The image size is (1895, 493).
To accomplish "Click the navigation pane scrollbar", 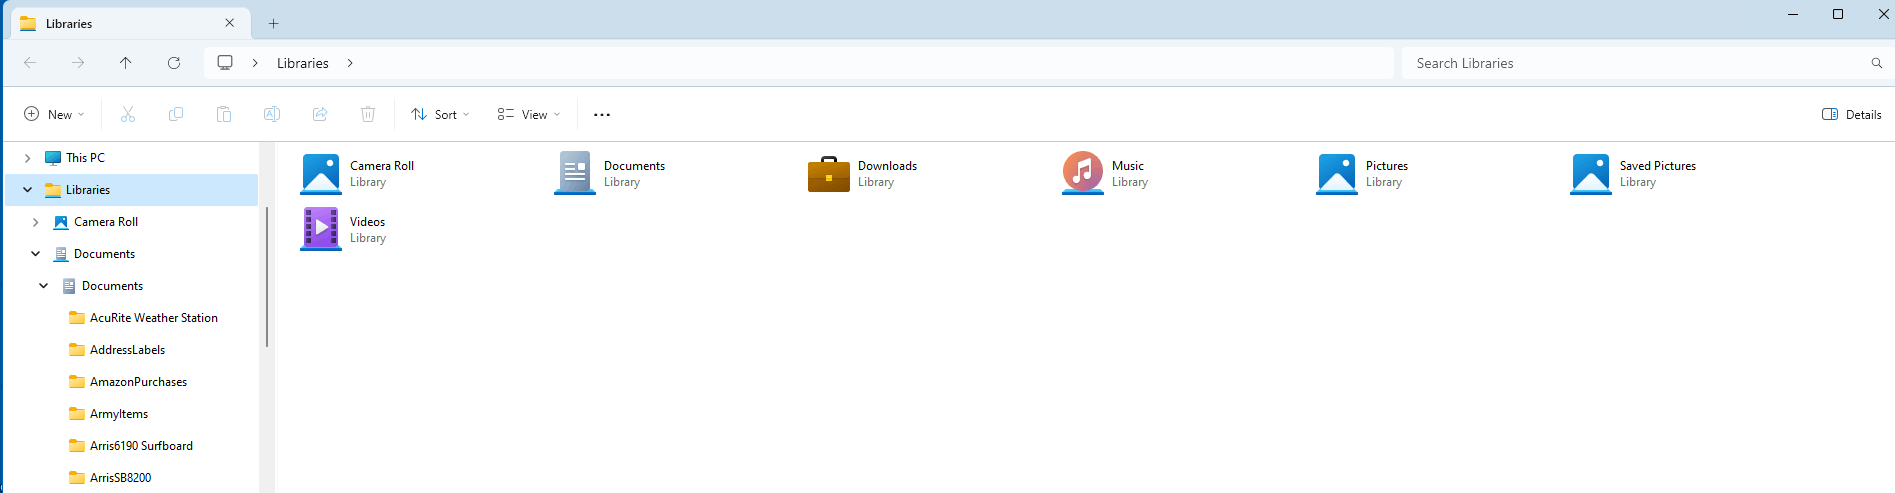I will (267, 277).
